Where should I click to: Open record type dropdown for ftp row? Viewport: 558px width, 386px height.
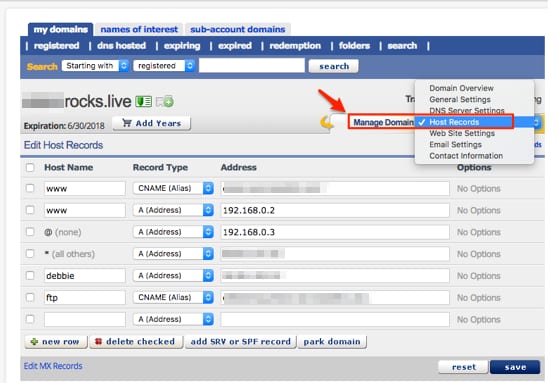[x=173, y=297]
